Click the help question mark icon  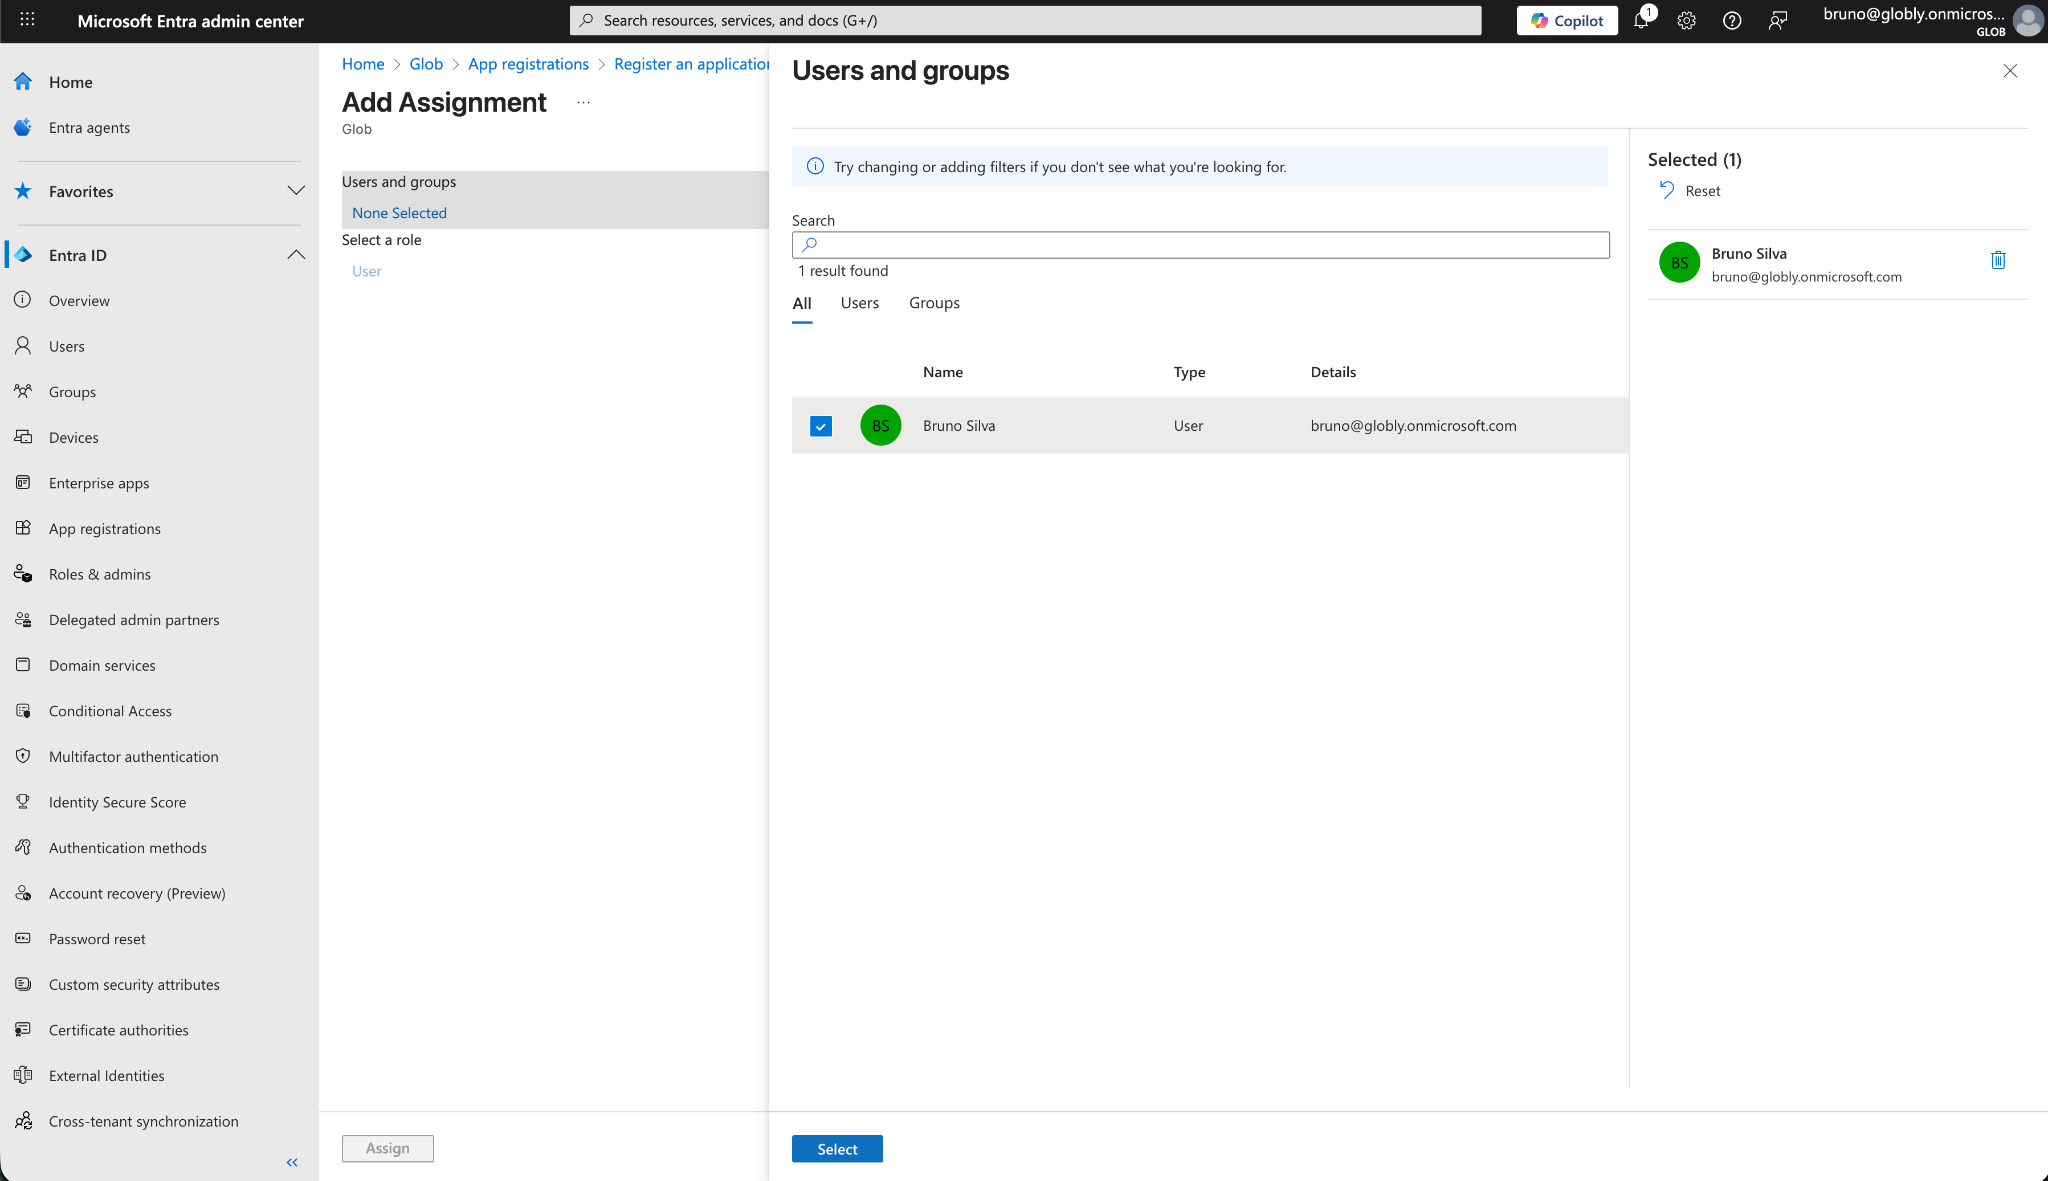[1732, 21]
